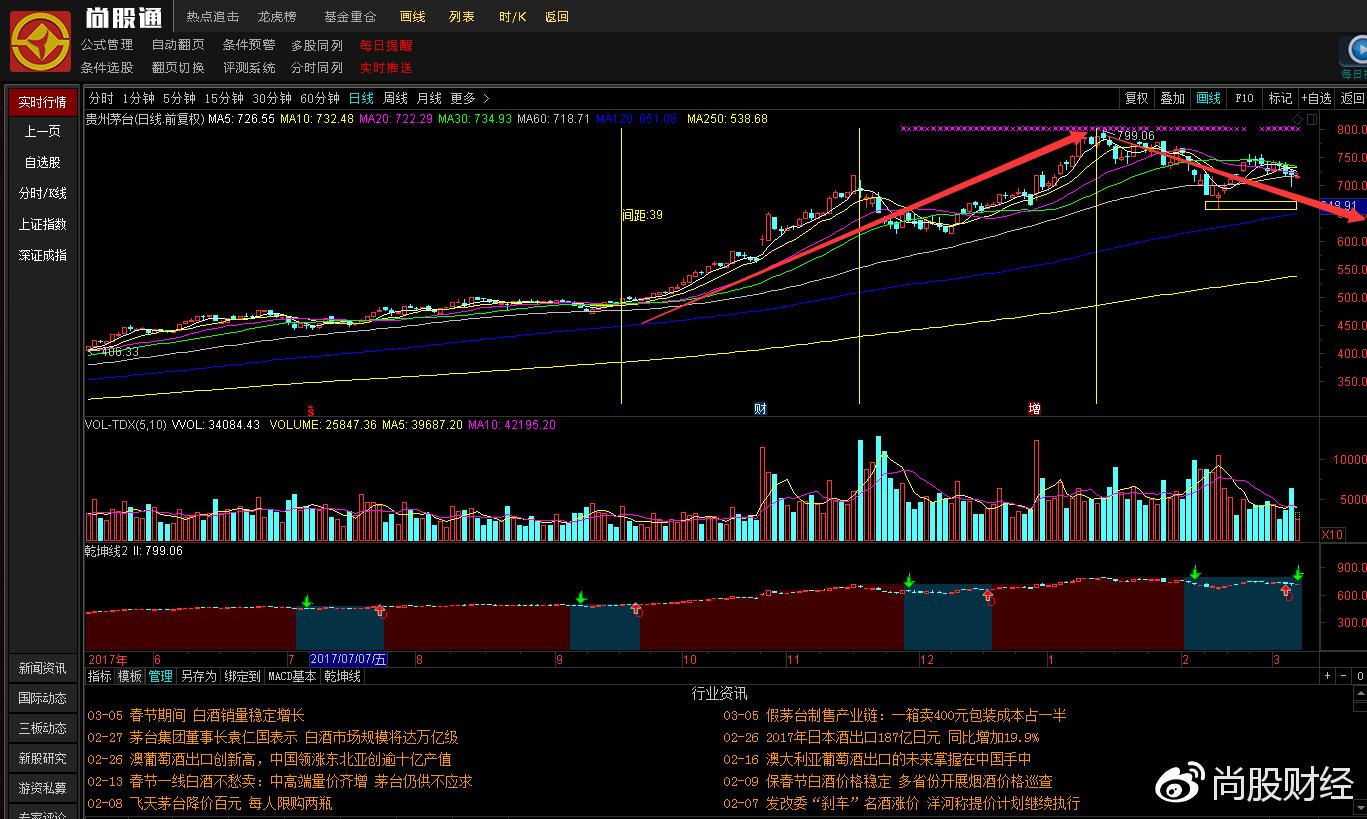The height and width of the screenshot is (819, 1367).
Task: Click the 实时行情 sidebar button
Action: point(42,102)
